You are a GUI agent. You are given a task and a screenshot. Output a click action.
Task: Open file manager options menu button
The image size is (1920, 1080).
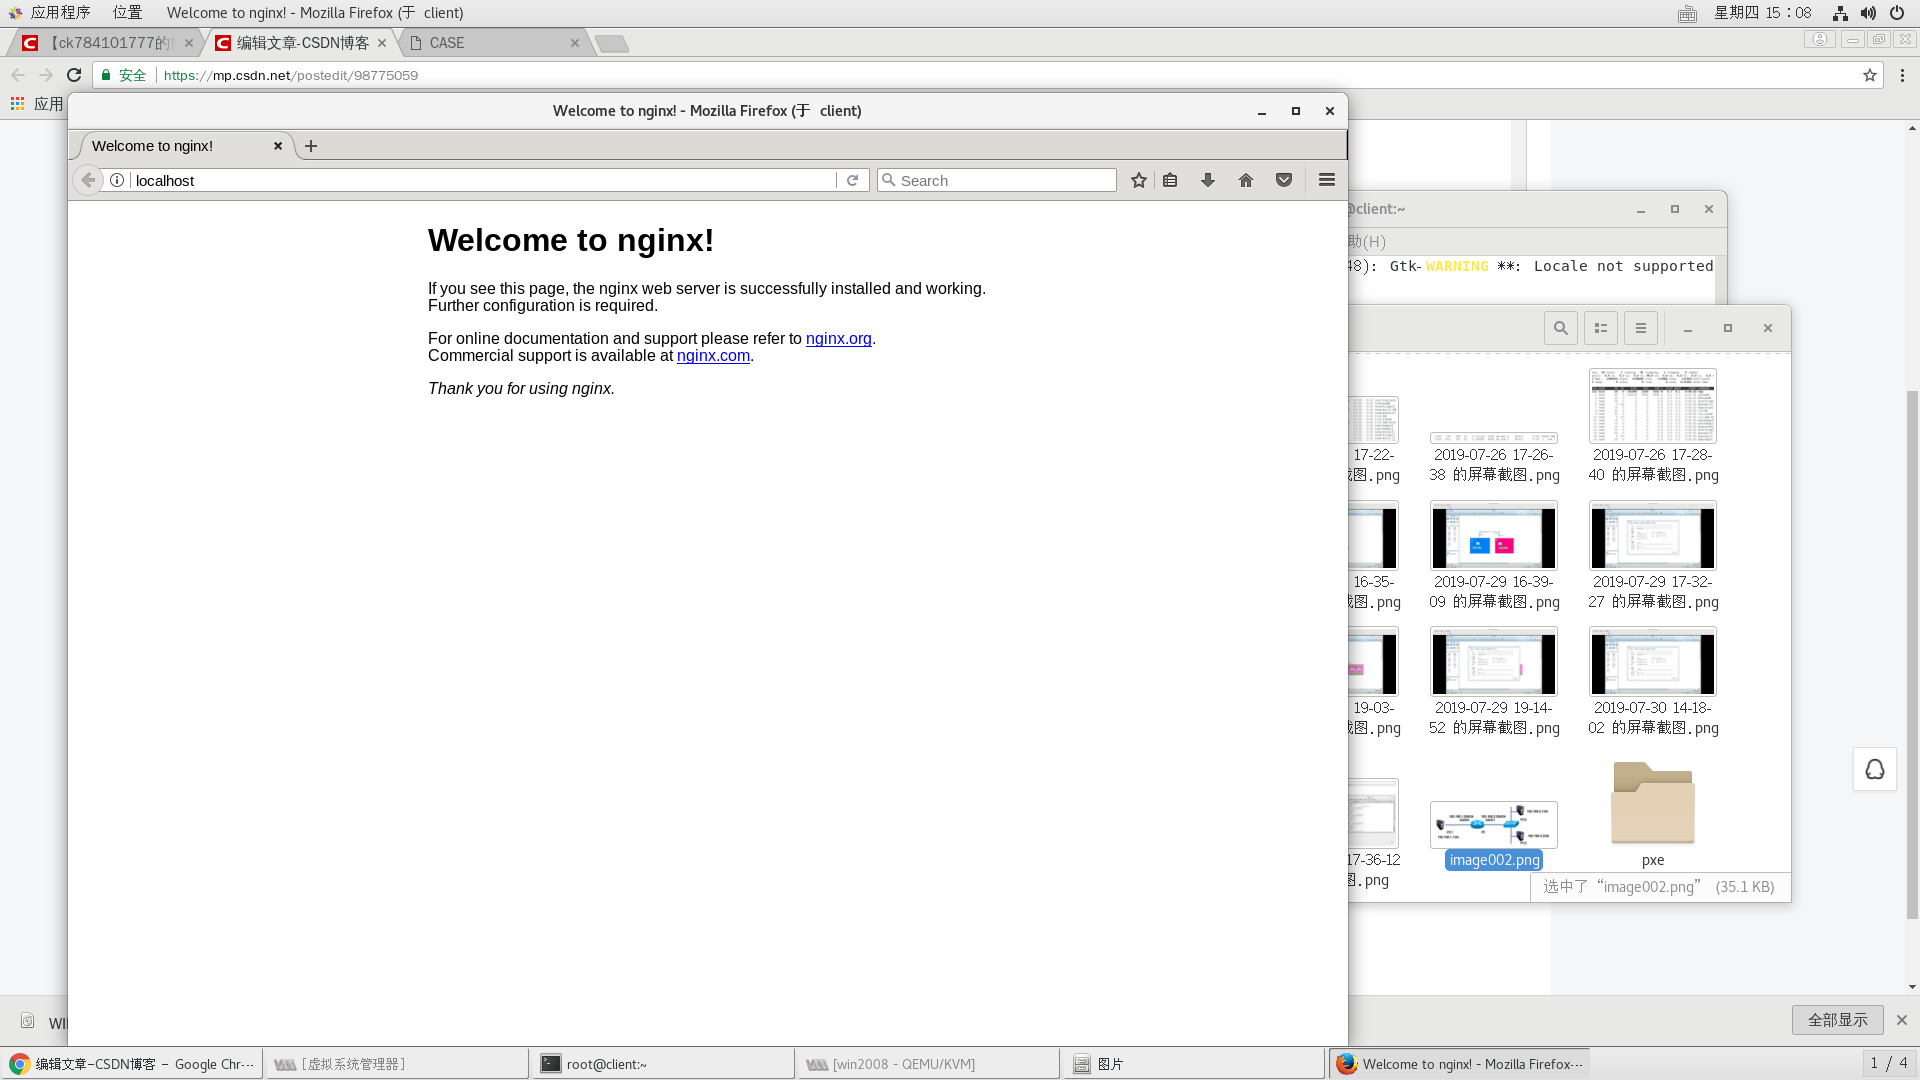[1641, 328]
